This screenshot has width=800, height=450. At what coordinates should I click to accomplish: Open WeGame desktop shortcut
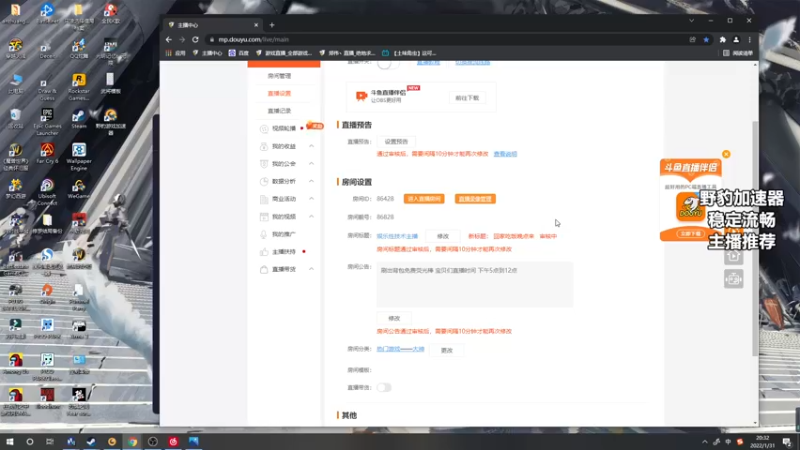(79, 189)
